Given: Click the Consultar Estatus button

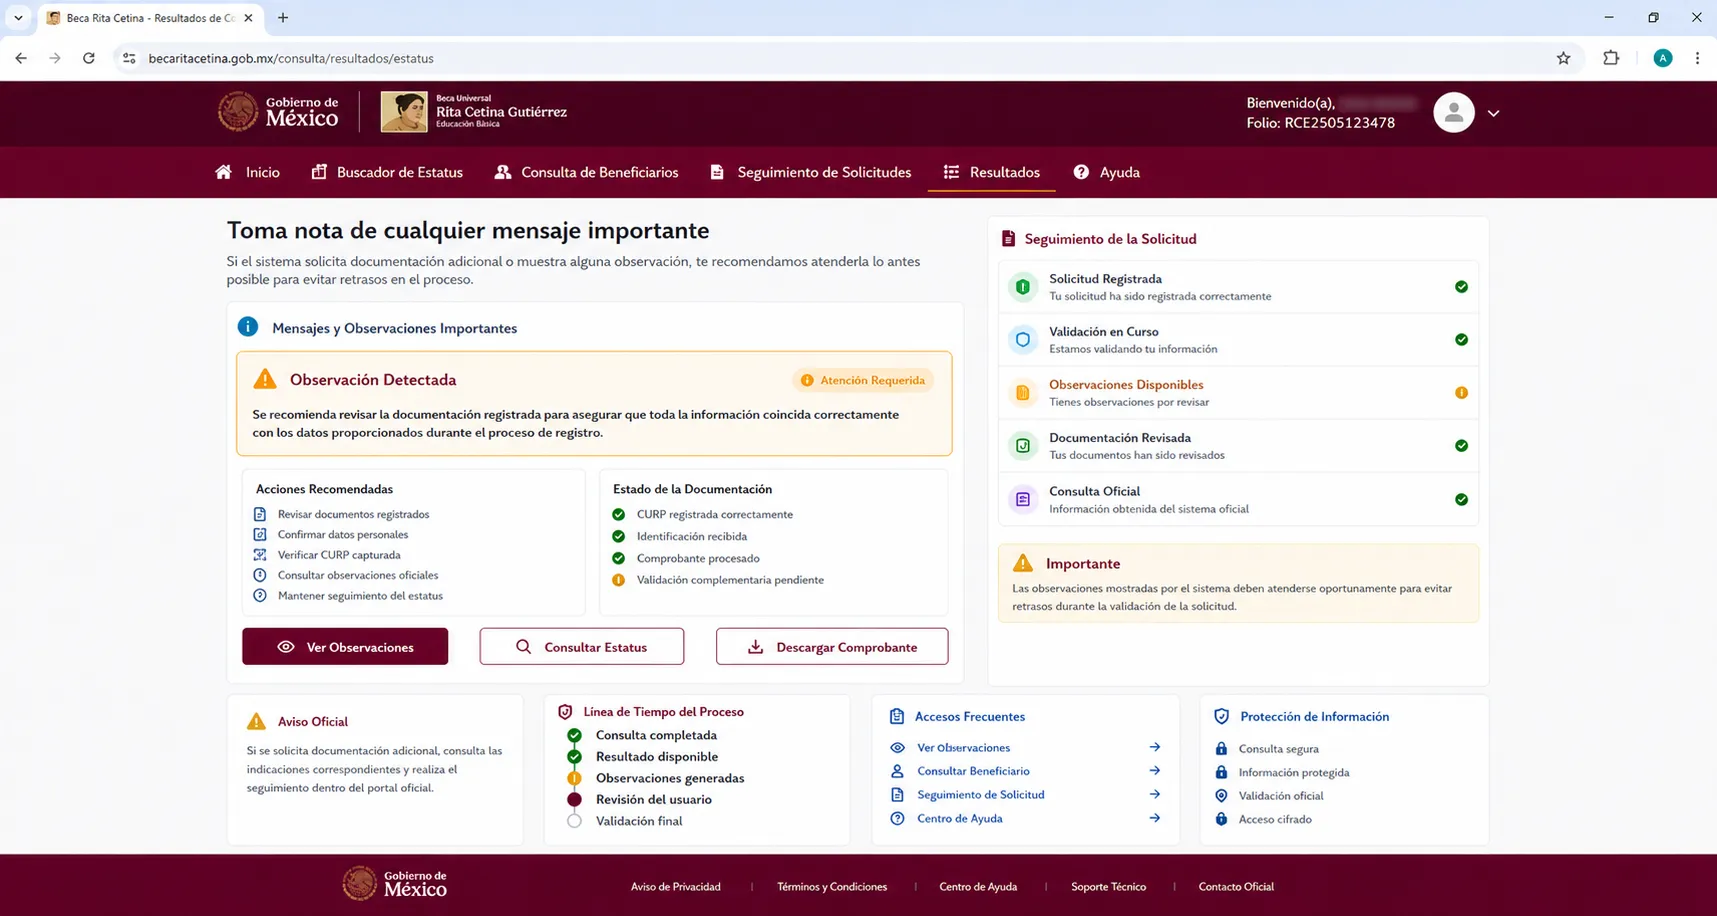Looking at the screenshot, I should (582, 647).
